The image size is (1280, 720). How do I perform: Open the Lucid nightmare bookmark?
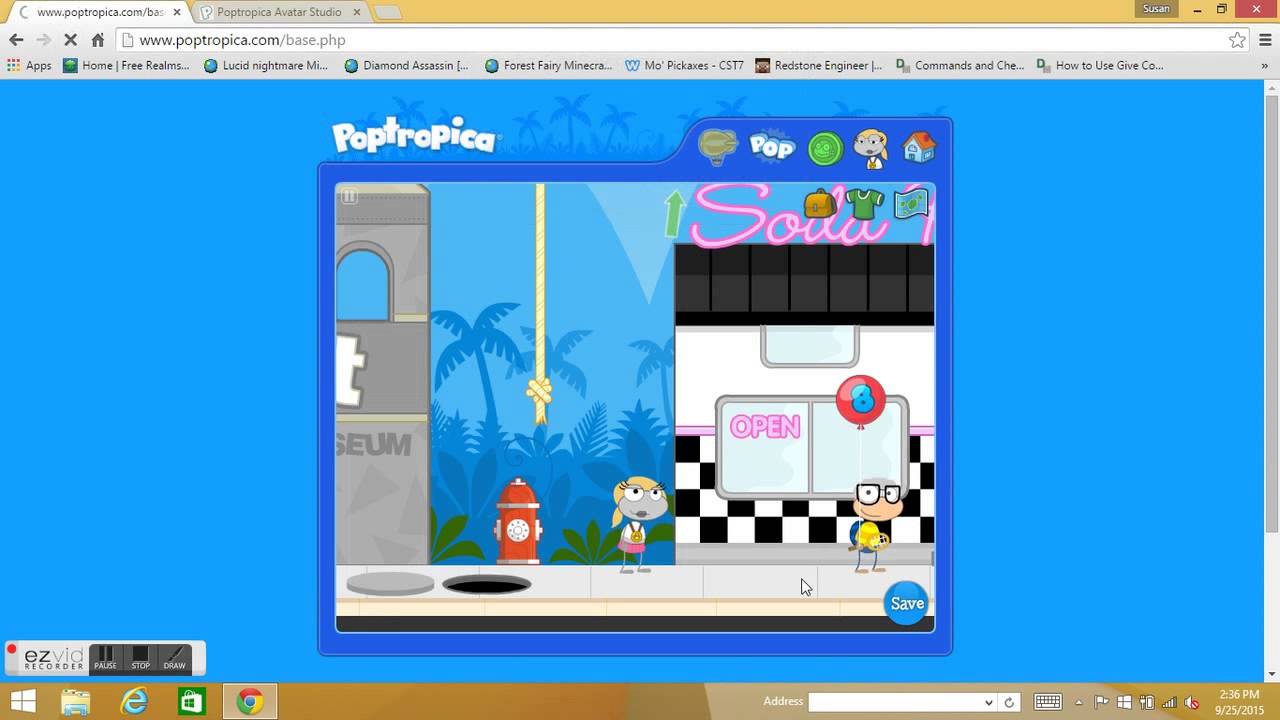point(266,65)
